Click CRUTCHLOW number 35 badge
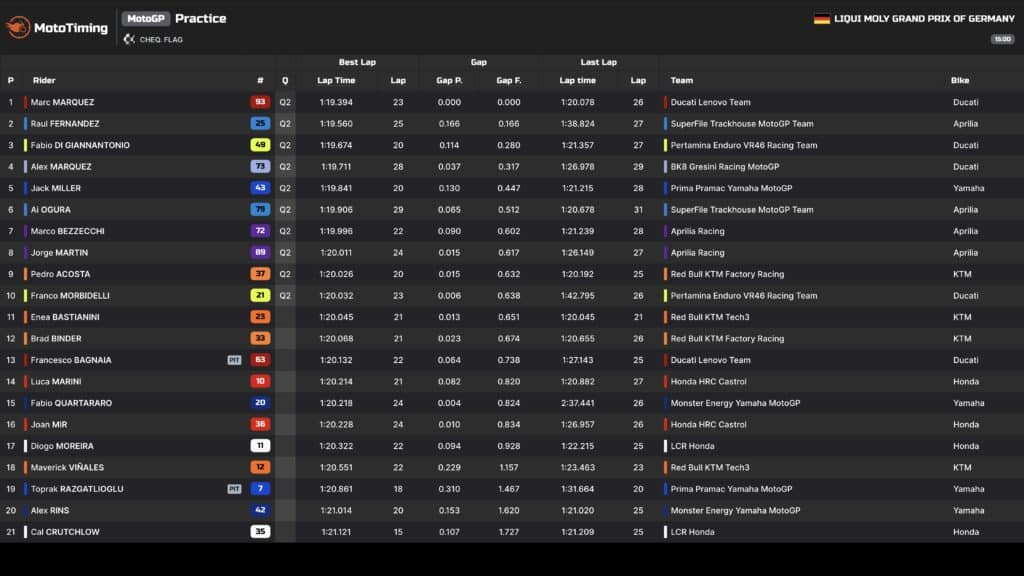The image size is (1024, 576). tap(260, 532)
